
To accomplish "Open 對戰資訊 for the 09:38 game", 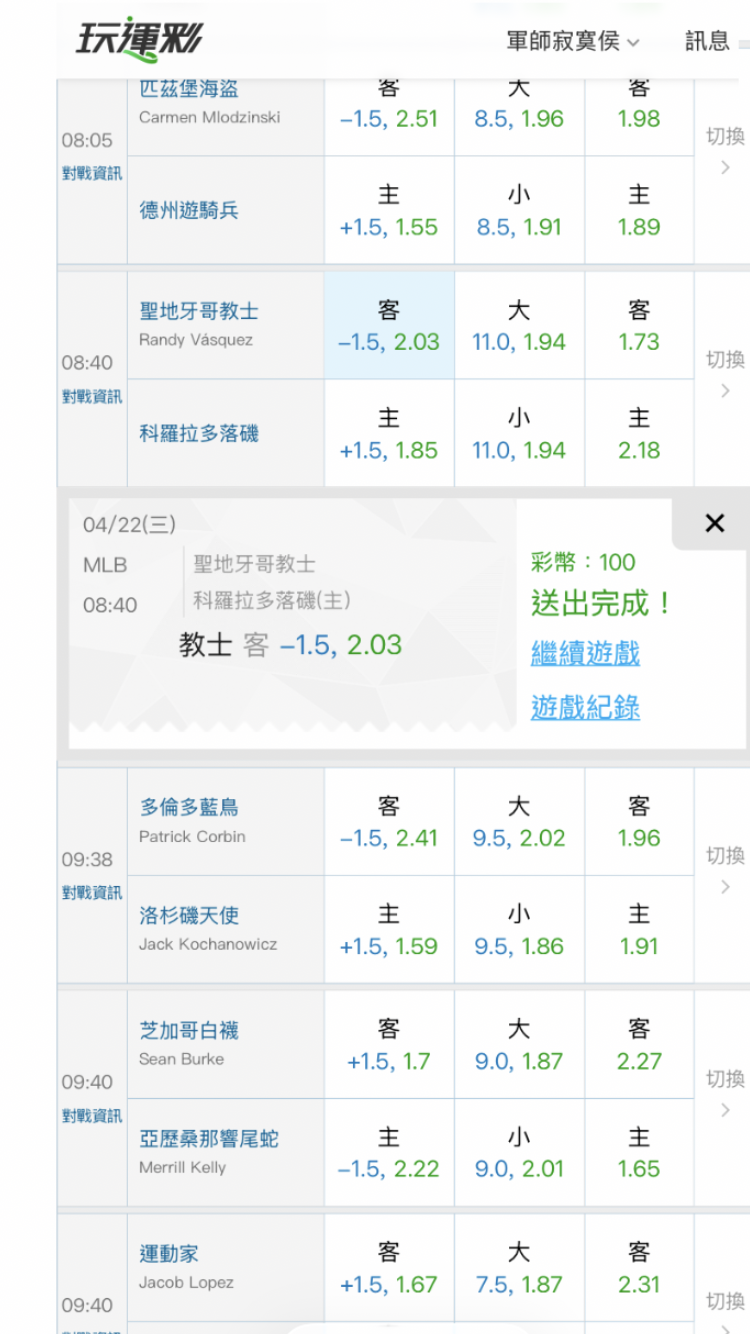I will click(92, 893).
